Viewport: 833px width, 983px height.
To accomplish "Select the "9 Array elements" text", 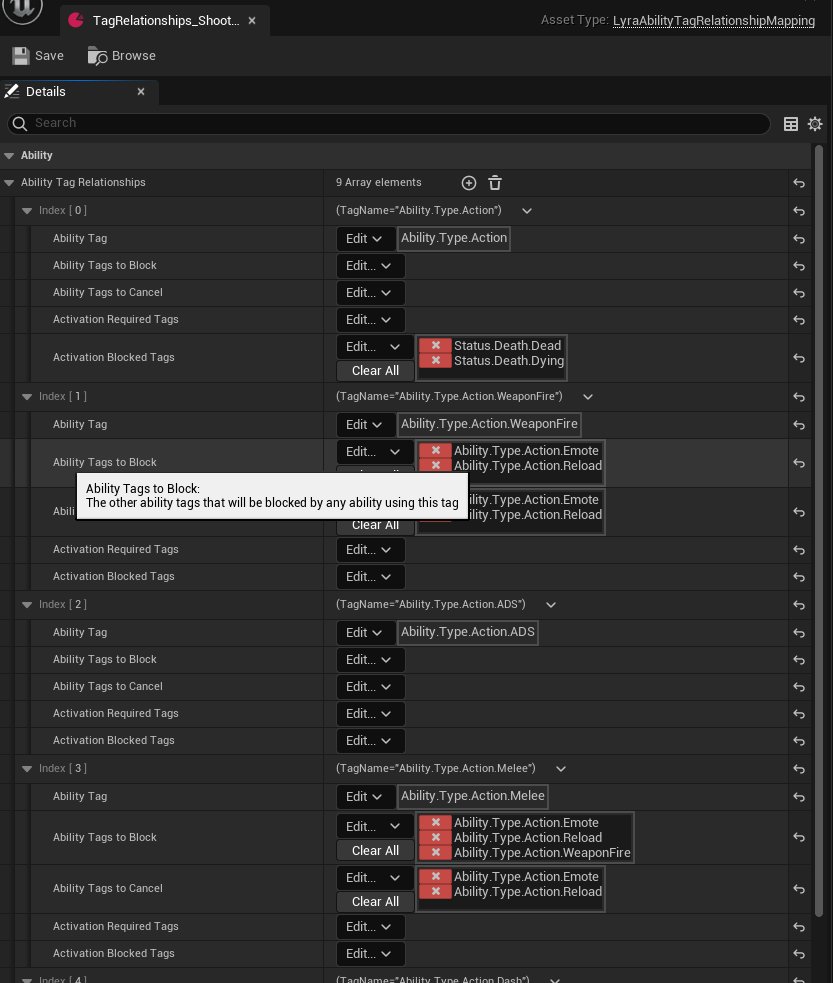I will [x=379, y=182].
